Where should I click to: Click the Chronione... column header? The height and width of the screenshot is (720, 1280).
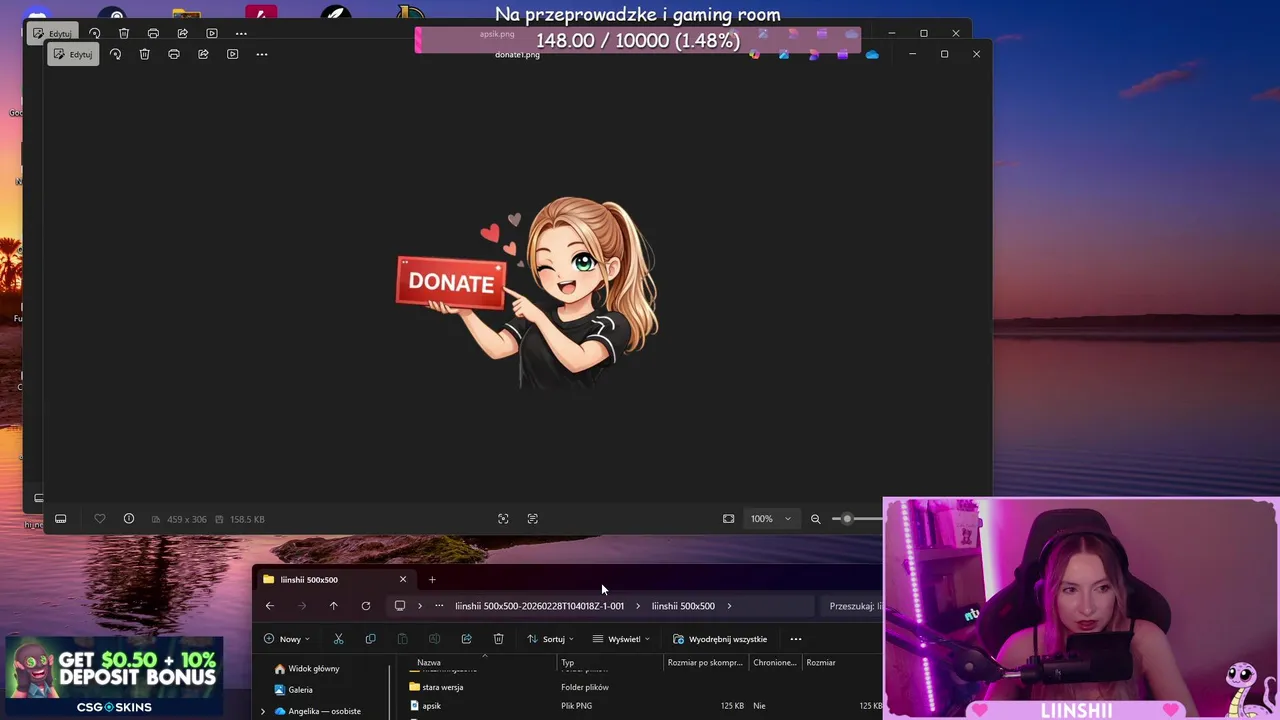coord(775,662)
